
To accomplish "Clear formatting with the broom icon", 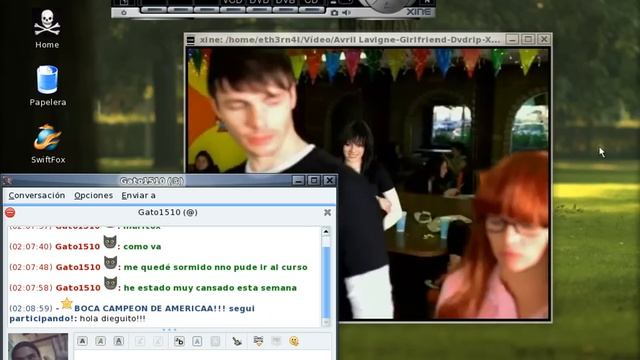I will pos(237,341).
